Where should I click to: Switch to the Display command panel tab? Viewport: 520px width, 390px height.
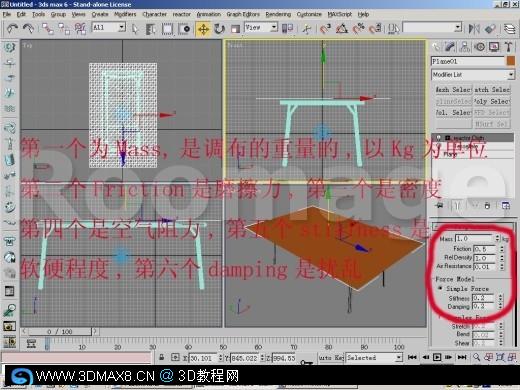point(494,47)
